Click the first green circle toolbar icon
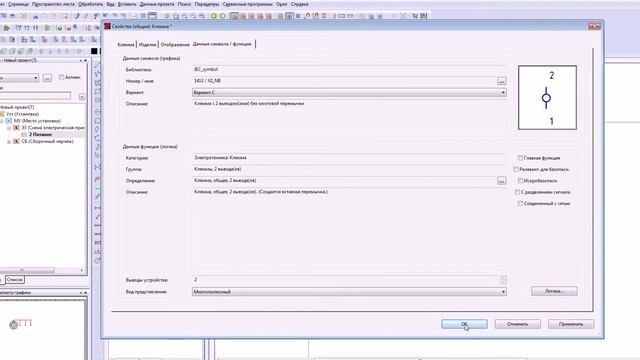Image resolution: width=640 pixels, height=360 pixels. (213, 16)
